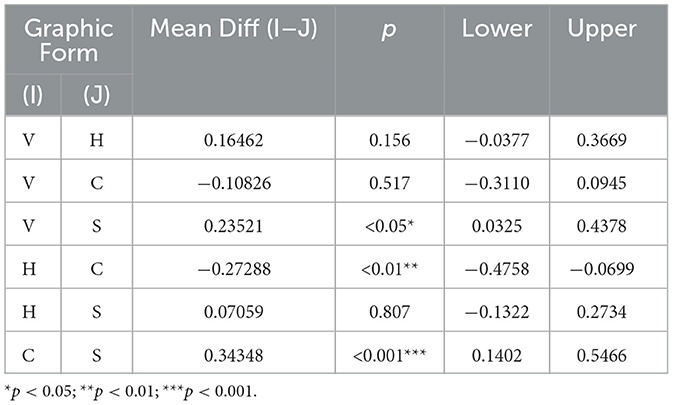Click the significance footnote below the table
This screenshot has height=405, width=673.
point(132,391)
